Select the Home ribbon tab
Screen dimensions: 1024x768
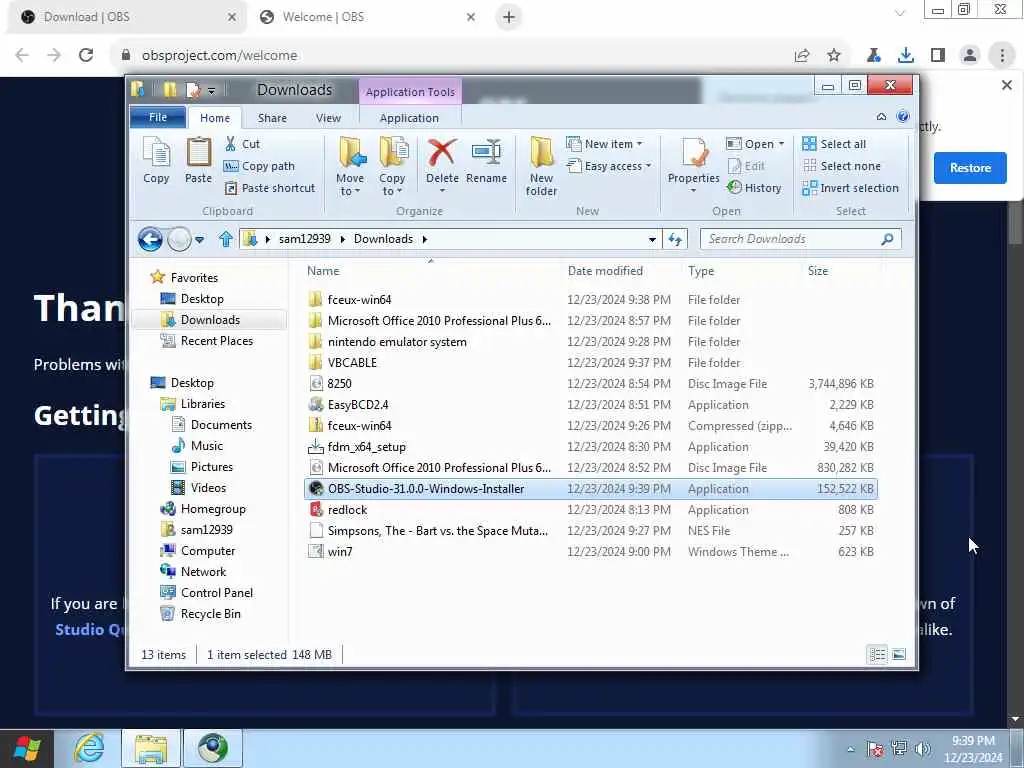215,118
